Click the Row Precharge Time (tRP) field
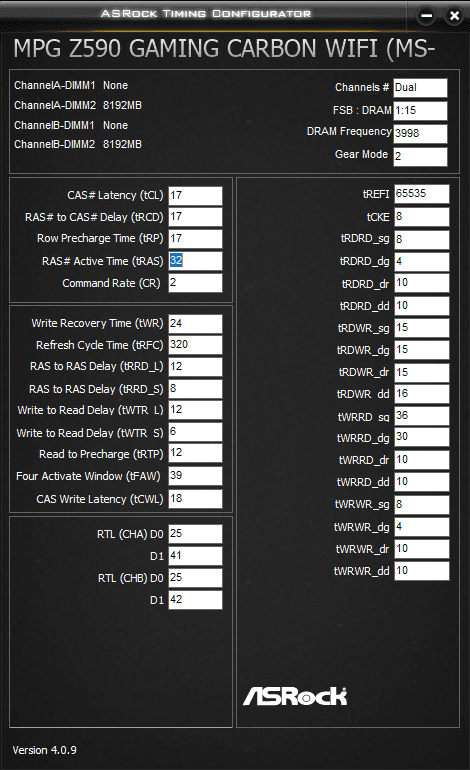Screen dimensions: 470x770 point(195,239)
